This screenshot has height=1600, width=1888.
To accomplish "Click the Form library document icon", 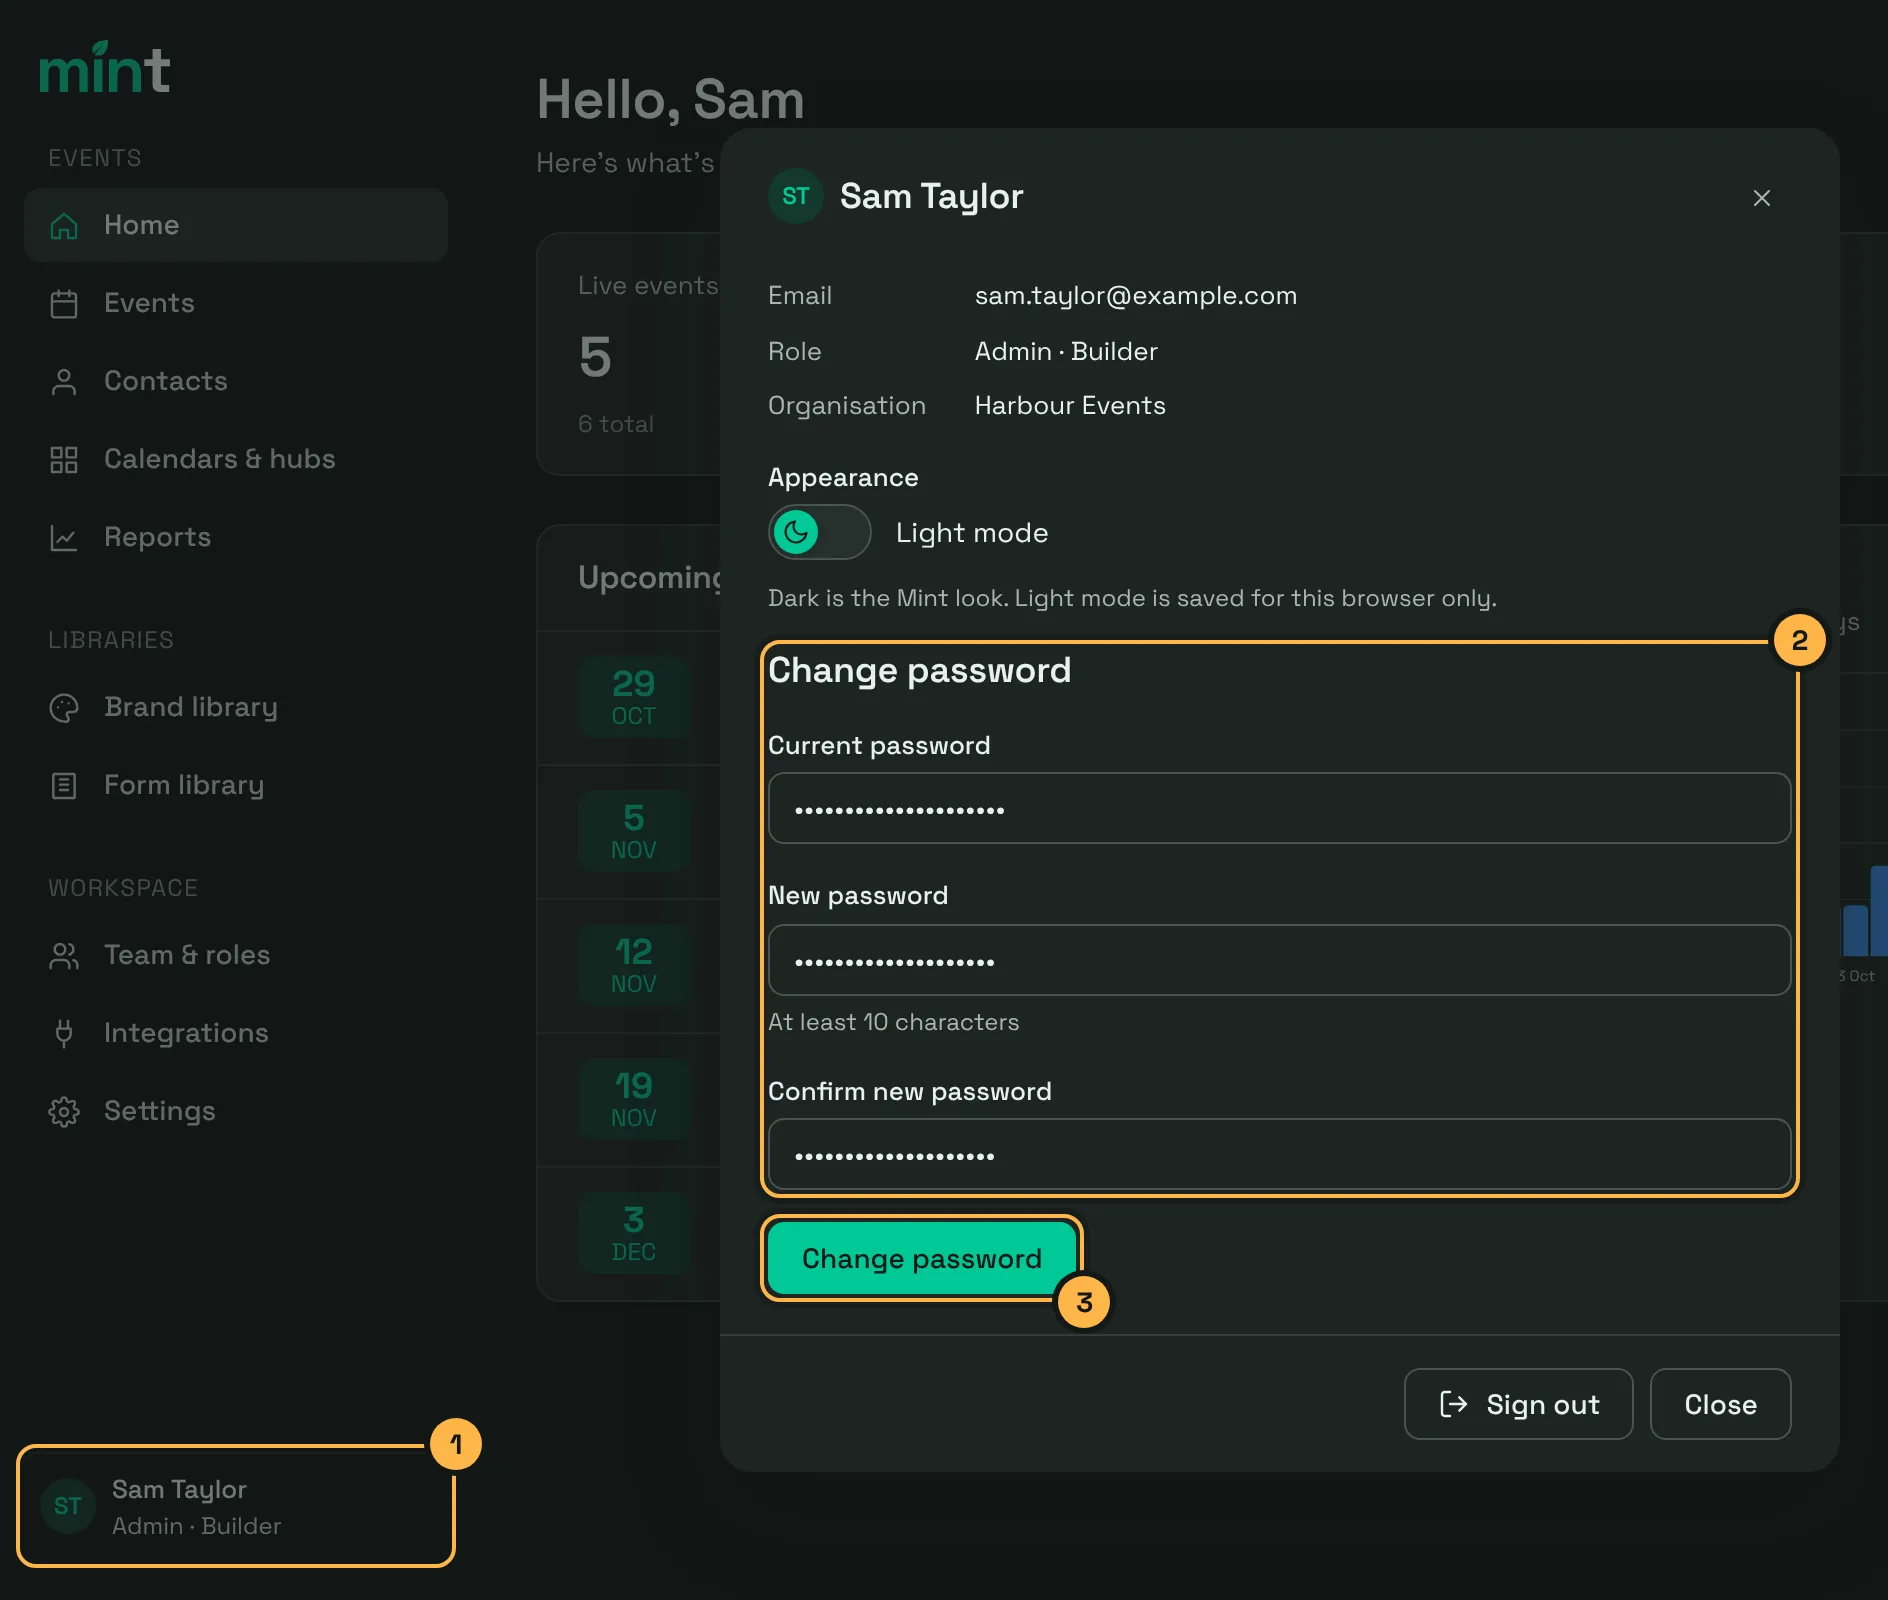I will coord(64,786).
